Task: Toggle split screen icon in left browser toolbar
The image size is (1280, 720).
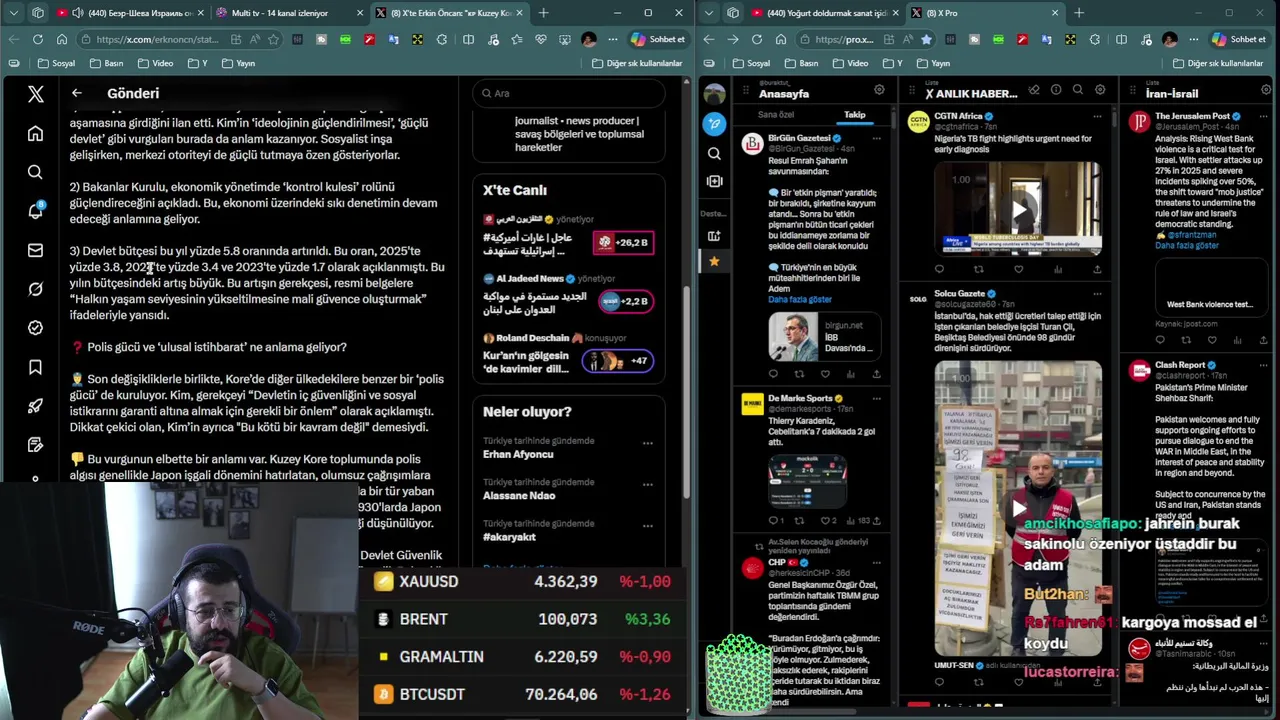Action: click(468, 39)
